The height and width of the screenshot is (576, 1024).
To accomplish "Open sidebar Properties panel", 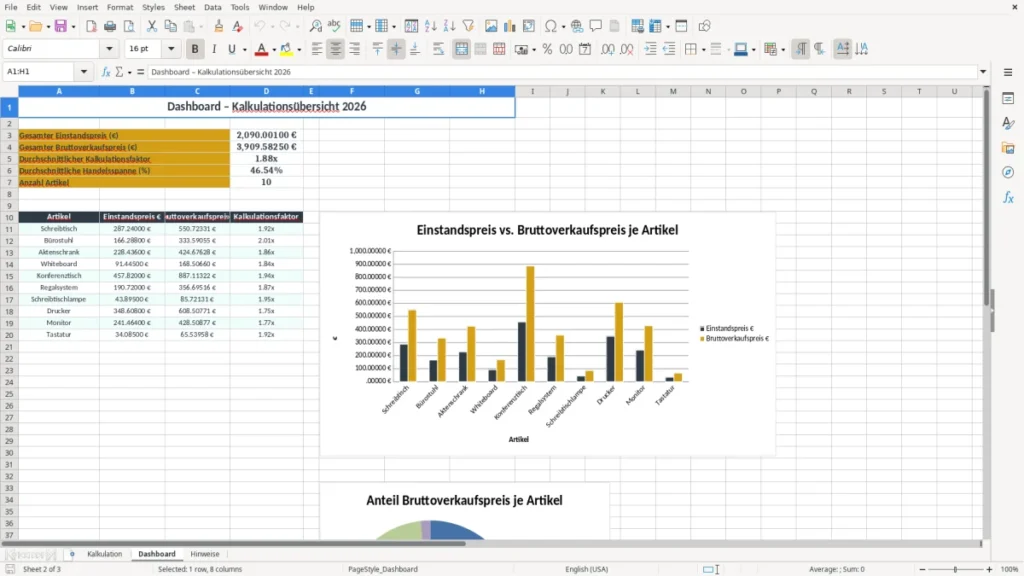I will tap(1008, 98).
